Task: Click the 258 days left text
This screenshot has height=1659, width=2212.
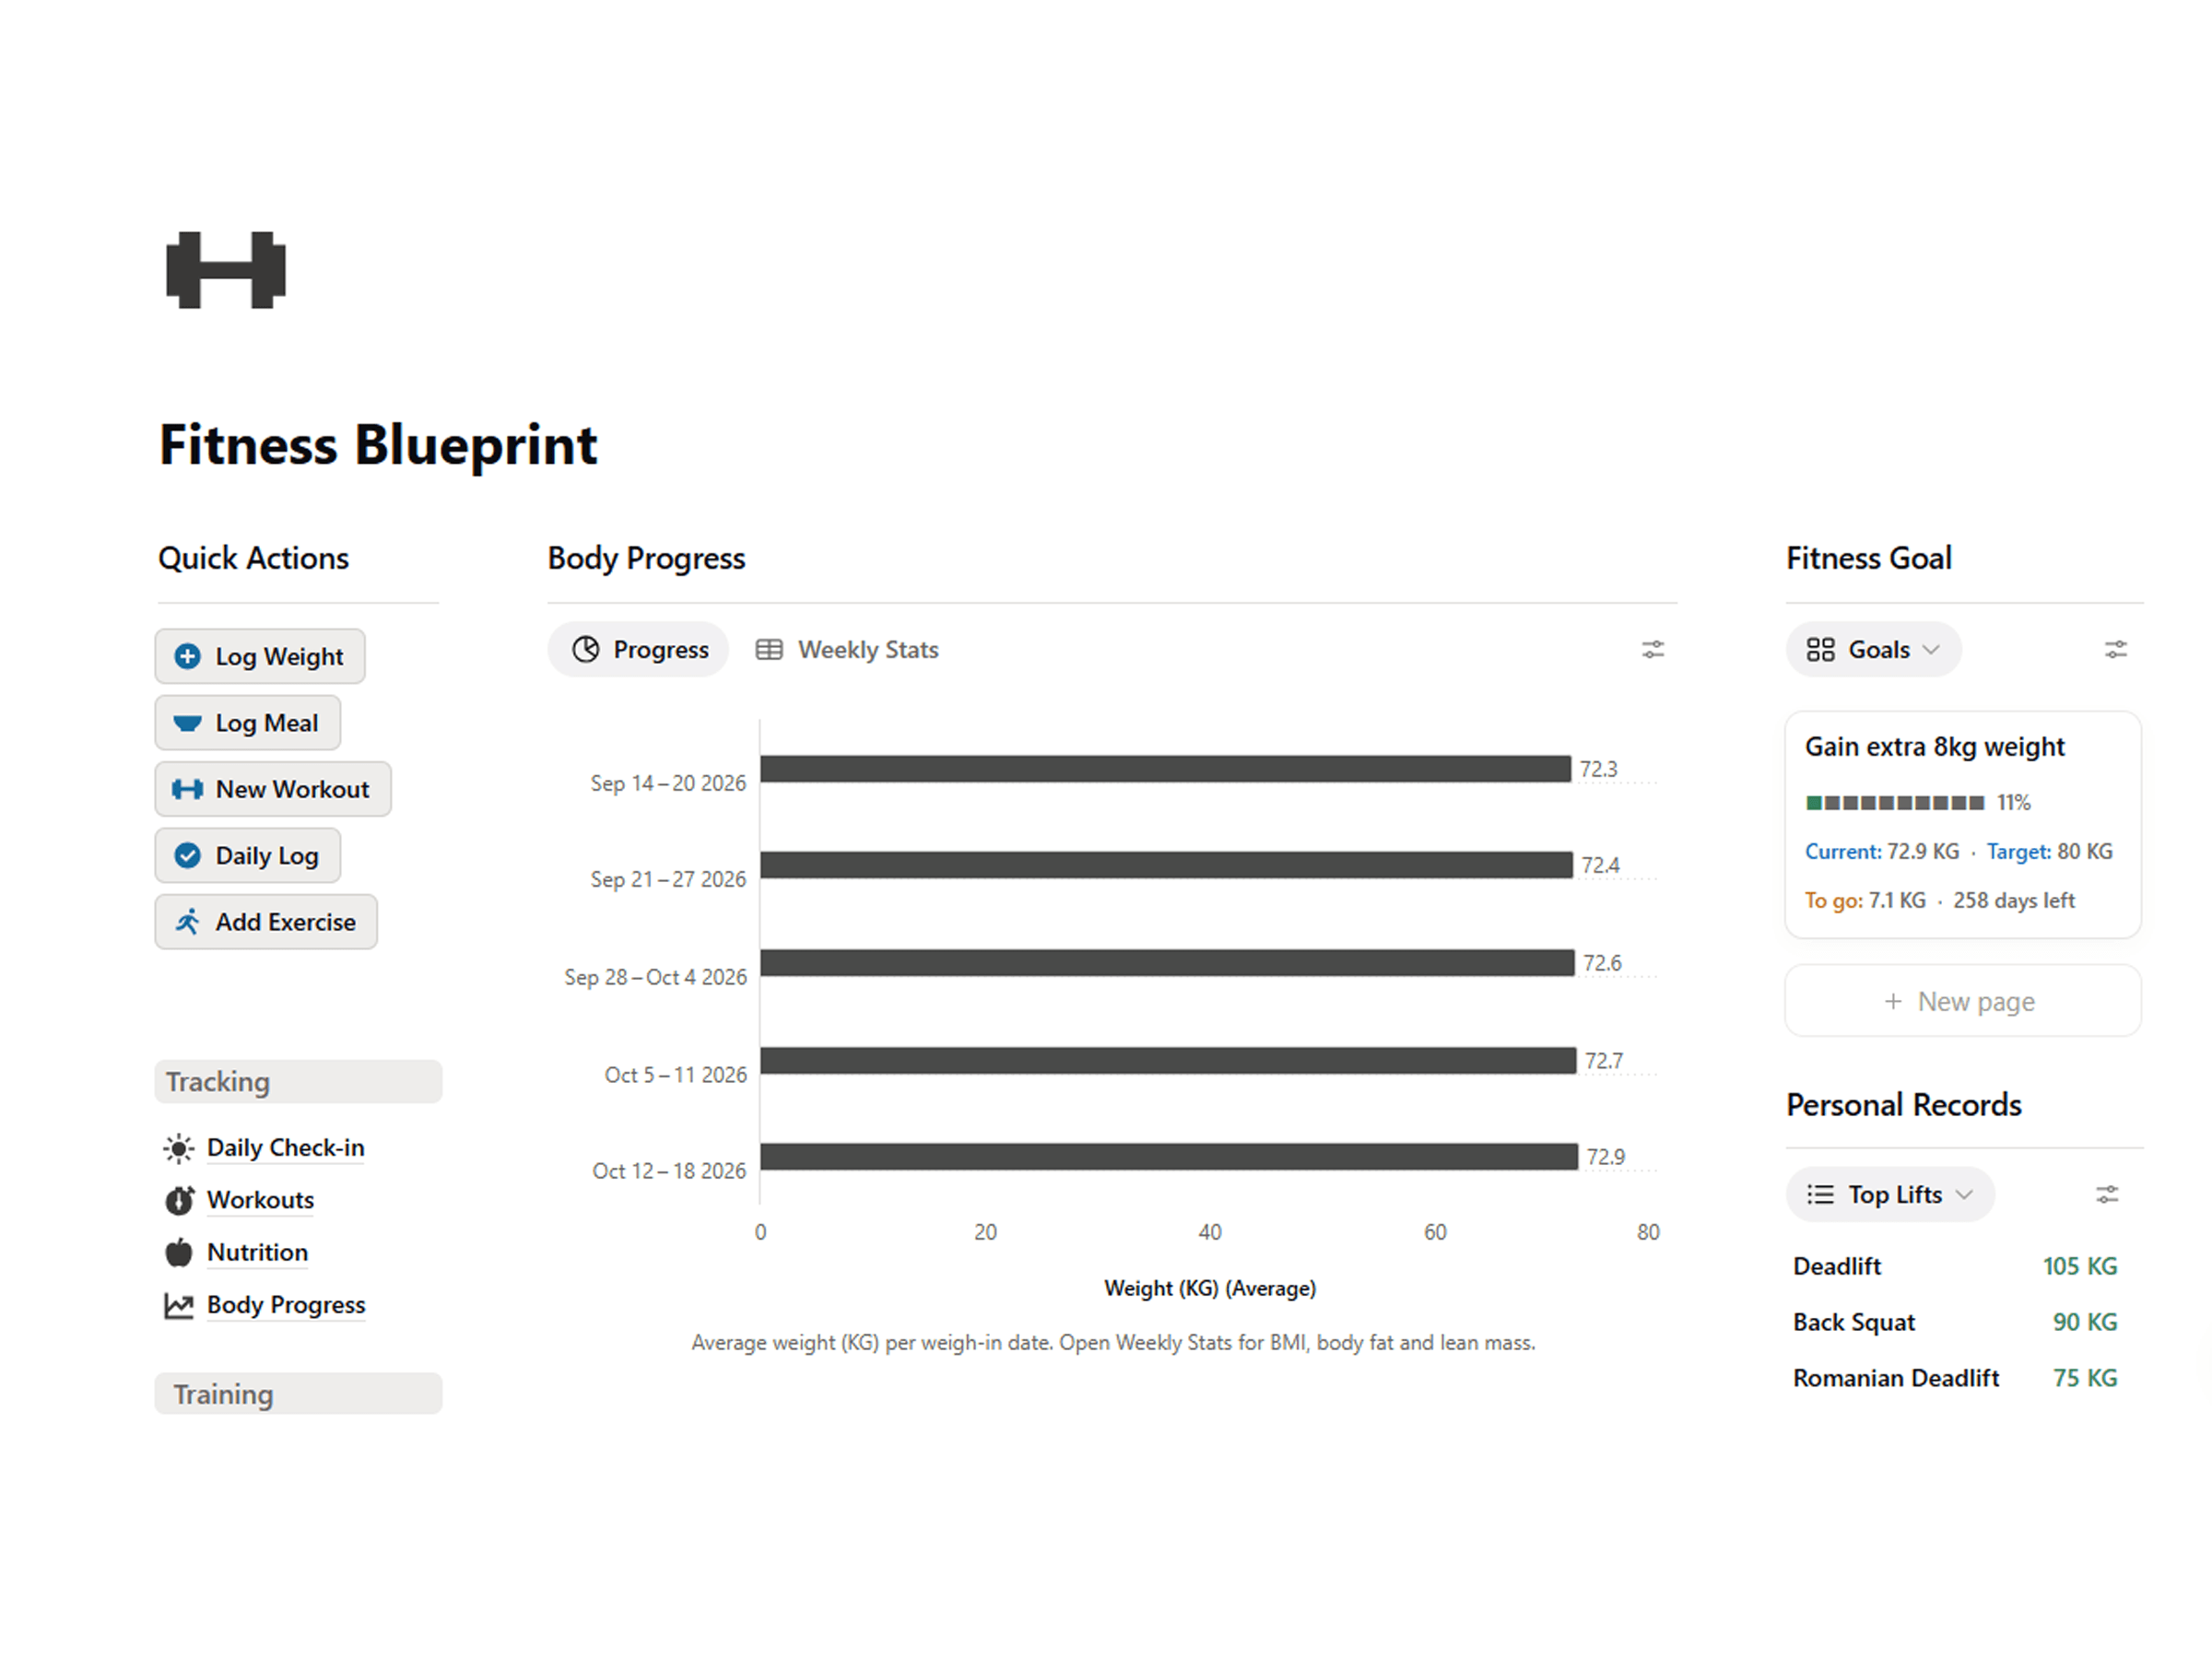Action: (2014, 901)
